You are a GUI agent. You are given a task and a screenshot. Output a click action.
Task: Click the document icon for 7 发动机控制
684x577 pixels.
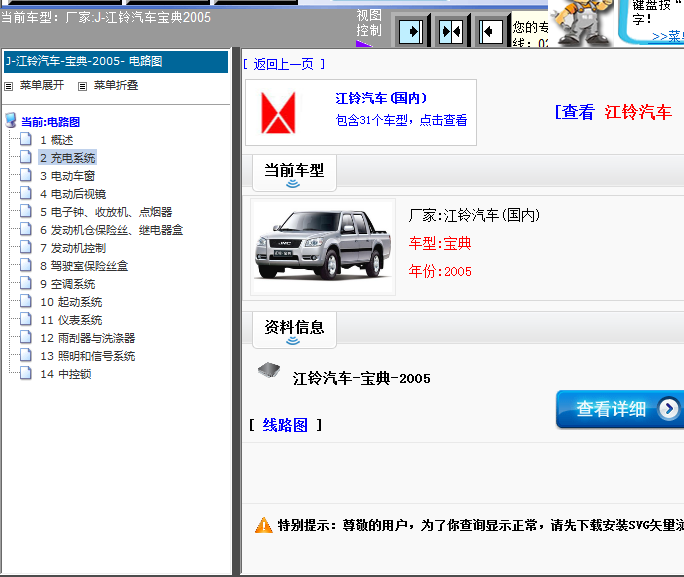pos(26,247)
